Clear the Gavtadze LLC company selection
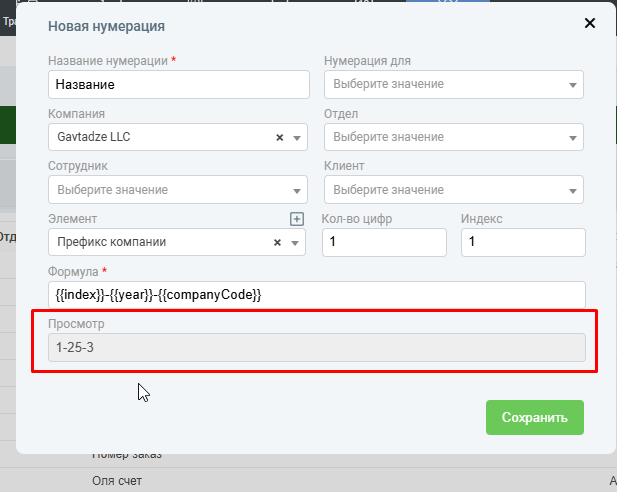 click(280, 137)
